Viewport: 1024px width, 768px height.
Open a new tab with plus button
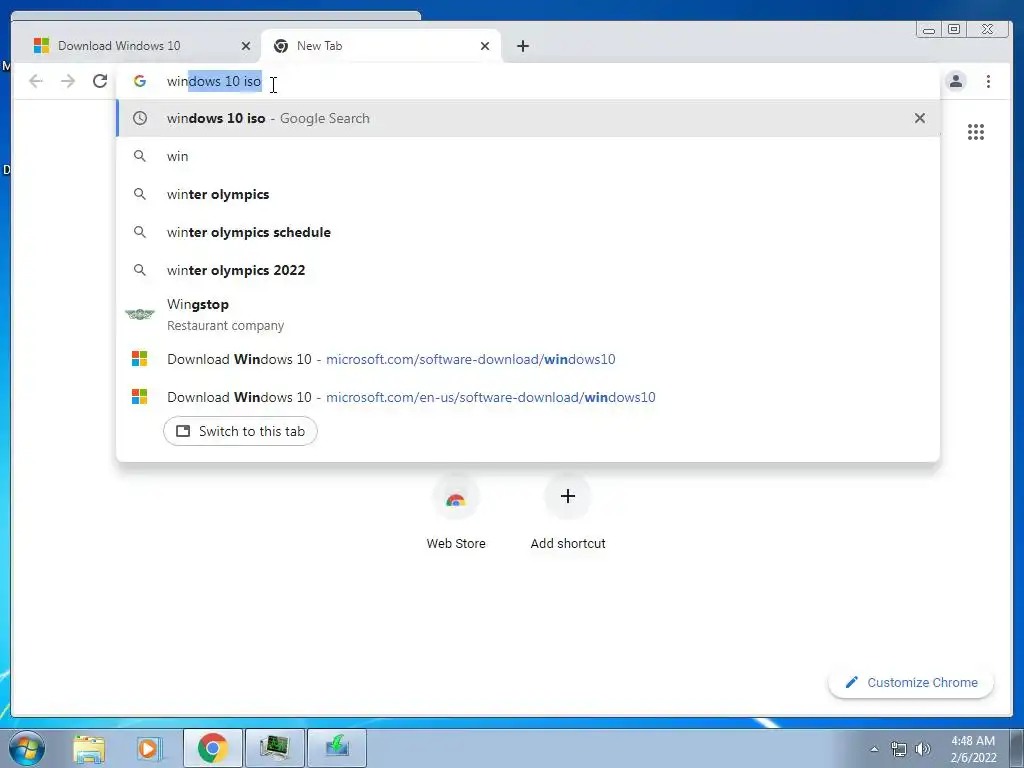tap(522, 46)
